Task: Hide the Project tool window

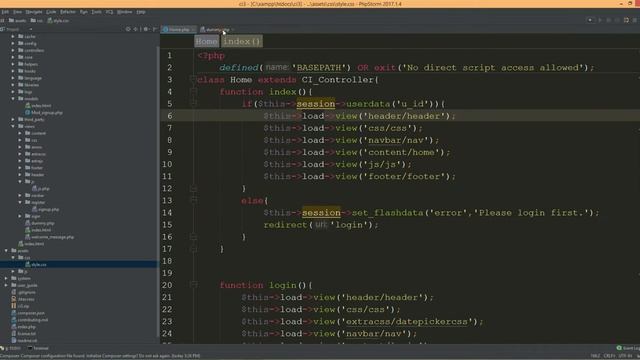Action: tap(154, 29)
